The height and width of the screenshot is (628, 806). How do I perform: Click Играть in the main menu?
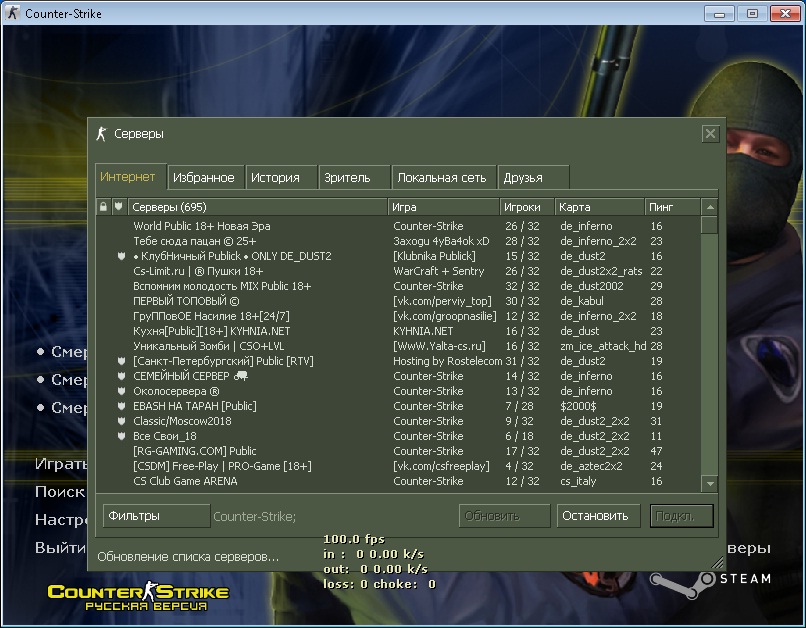pos(61,464)
